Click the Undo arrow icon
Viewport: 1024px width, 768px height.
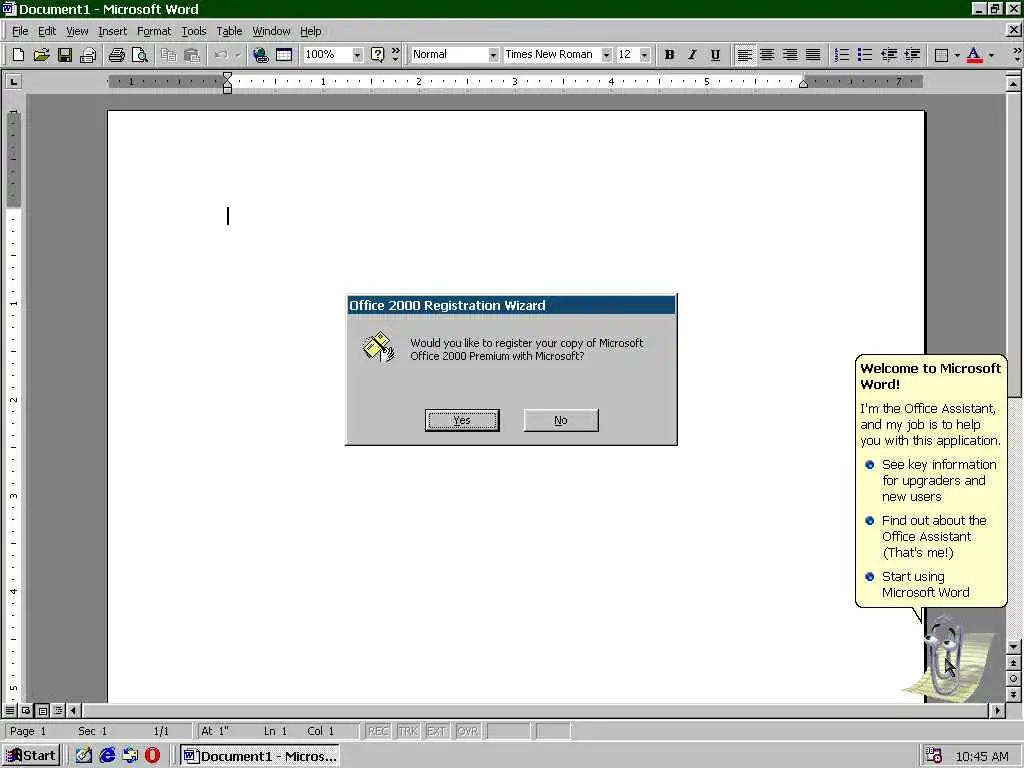click(x=221, y=55)
